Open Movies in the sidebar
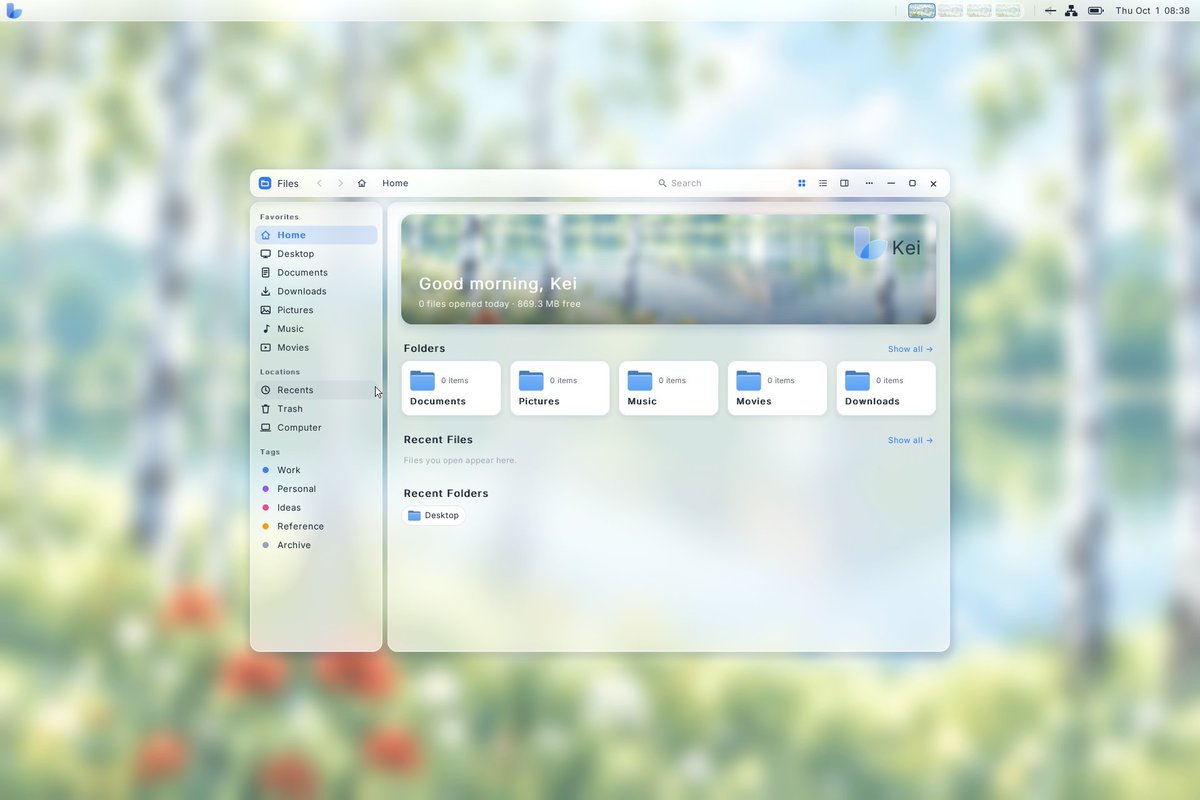This screenshot has height=800, width=1200. [x=316, y=348]
